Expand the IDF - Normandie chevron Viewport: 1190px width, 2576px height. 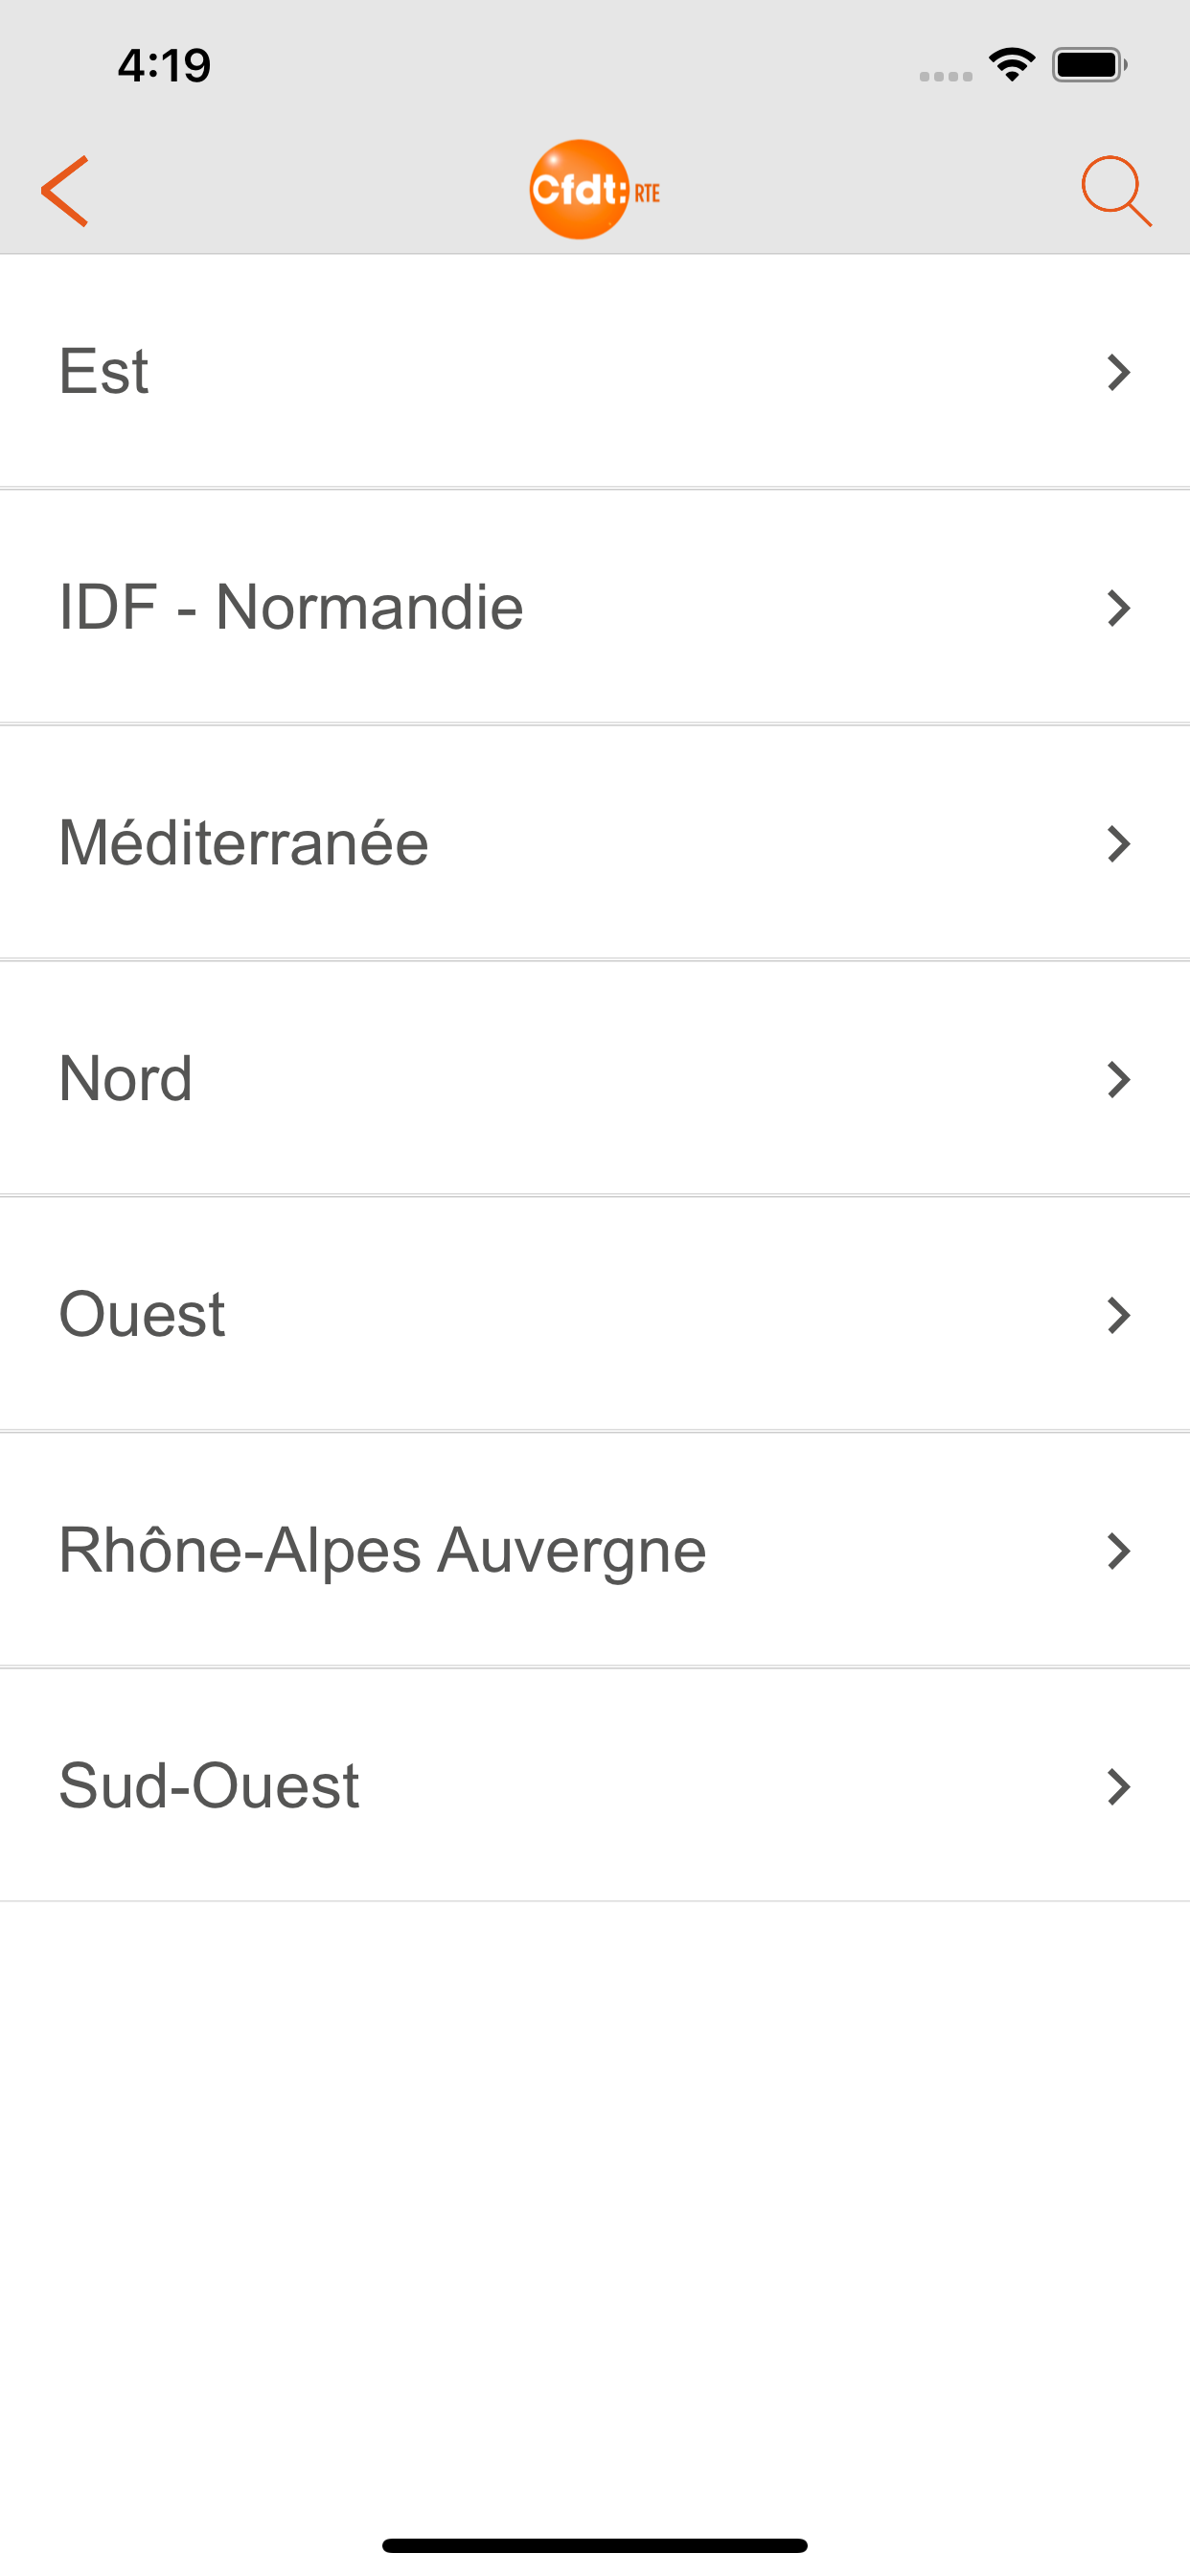[1118, 608]
